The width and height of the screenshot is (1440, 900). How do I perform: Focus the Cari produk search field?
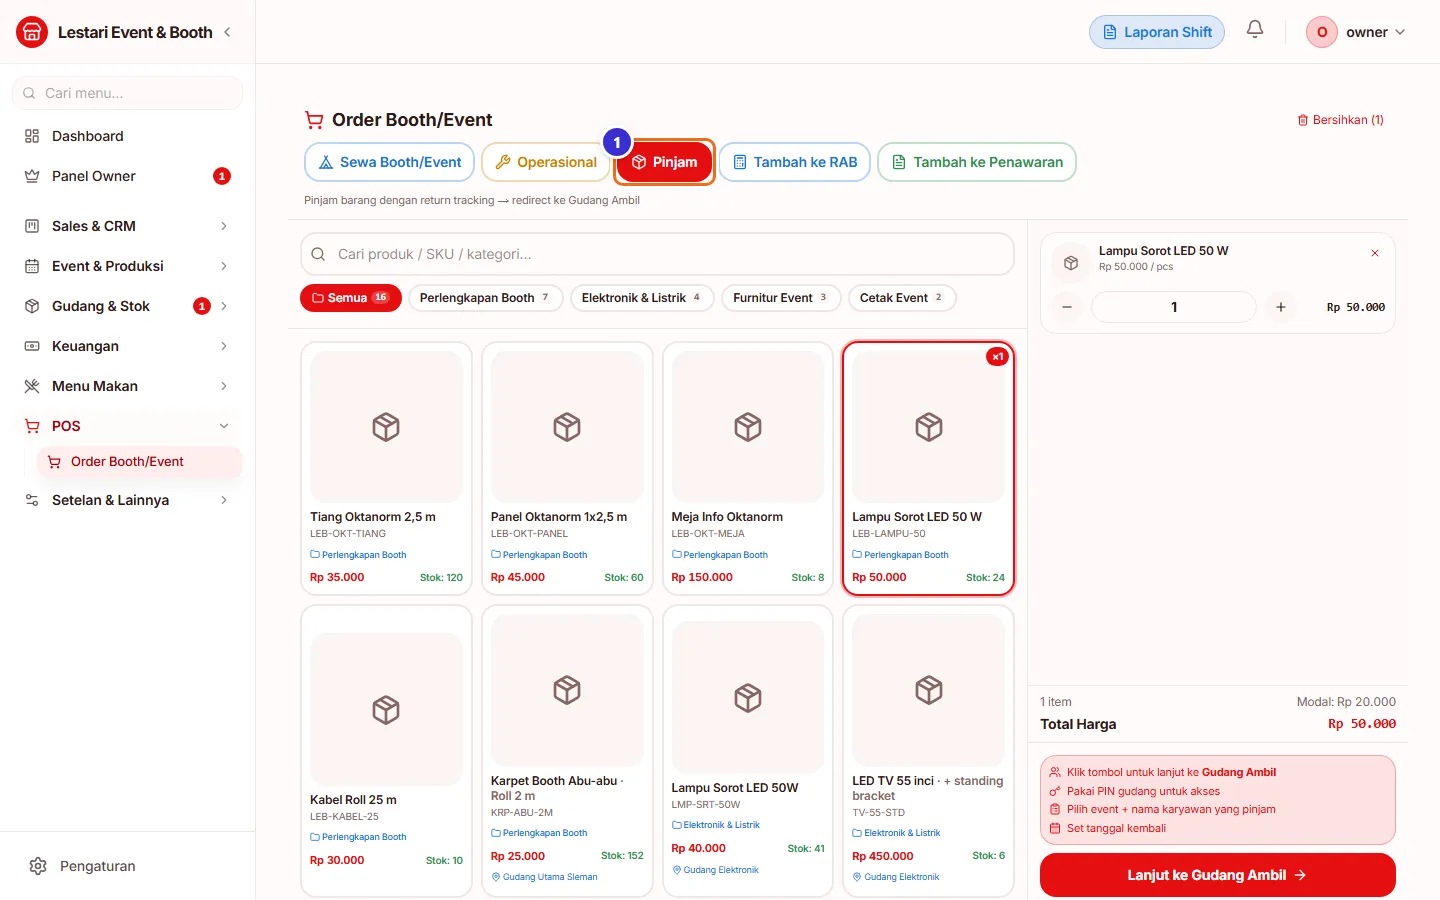657,254
